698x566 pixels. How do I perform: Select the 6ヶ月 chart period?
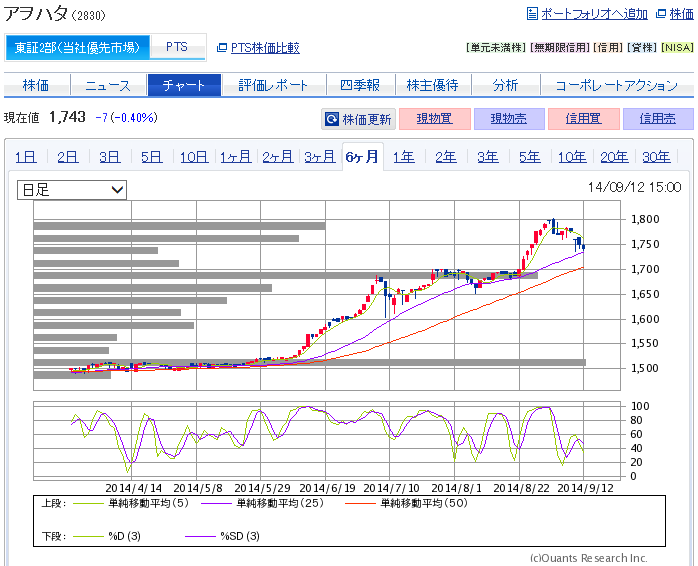[362, 157]
